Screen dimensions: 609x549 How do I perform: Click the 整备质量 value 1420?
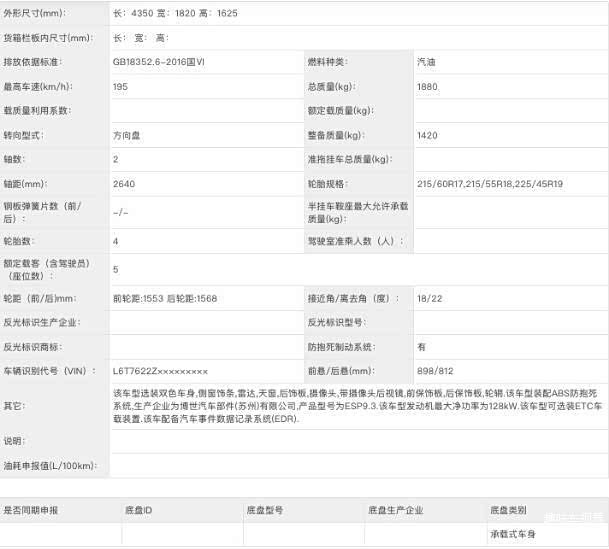click(427, 135)
